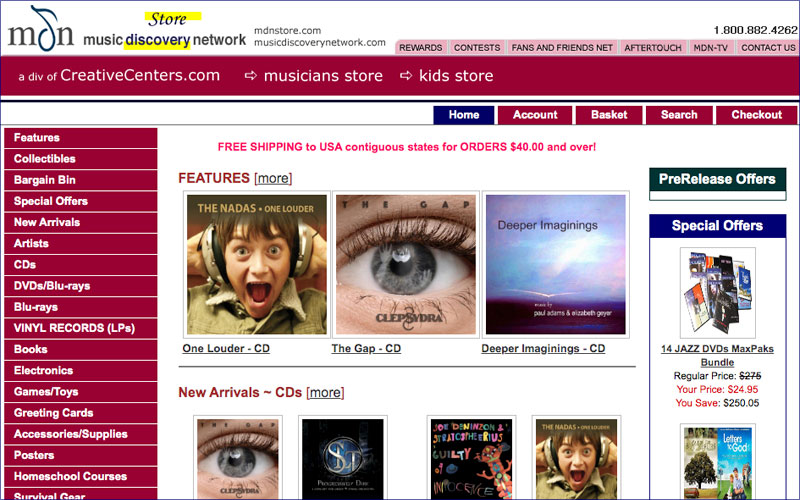This screenshot has width=800, height=500.
Task: Click the free shipping announcement text
Action: pyautogui.click(x=407, y=147)
